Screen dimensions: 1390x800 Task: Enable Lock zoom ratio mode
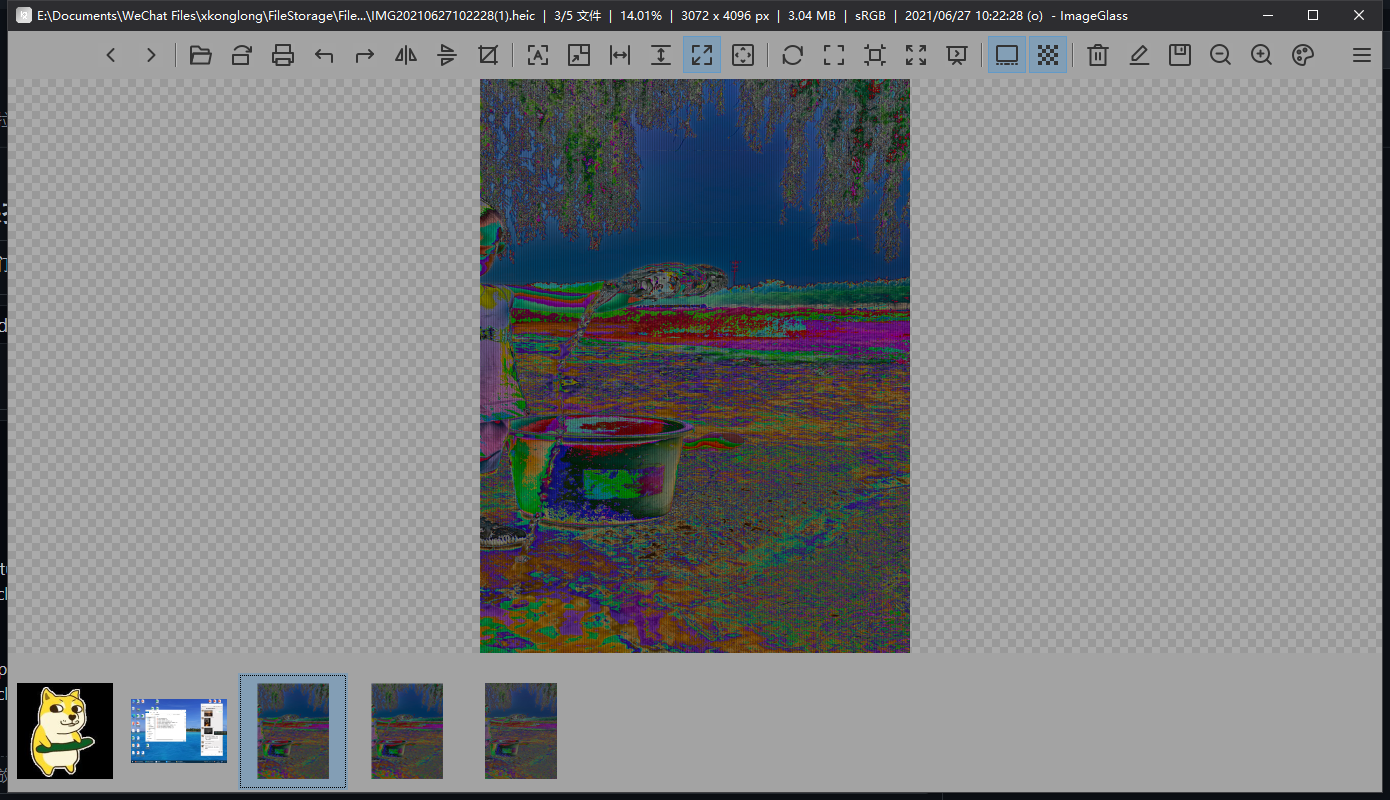(x=579, y=55)
